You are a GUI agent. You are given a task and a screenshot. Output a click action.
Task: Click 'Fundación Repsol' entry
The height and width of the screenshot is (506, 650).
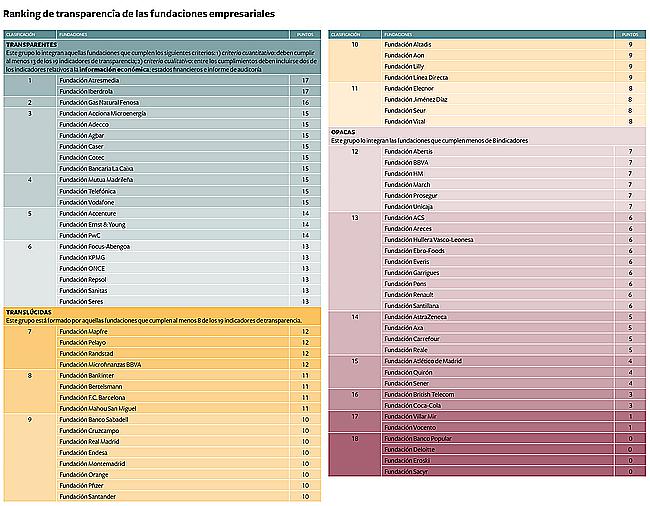click(83, 279)
